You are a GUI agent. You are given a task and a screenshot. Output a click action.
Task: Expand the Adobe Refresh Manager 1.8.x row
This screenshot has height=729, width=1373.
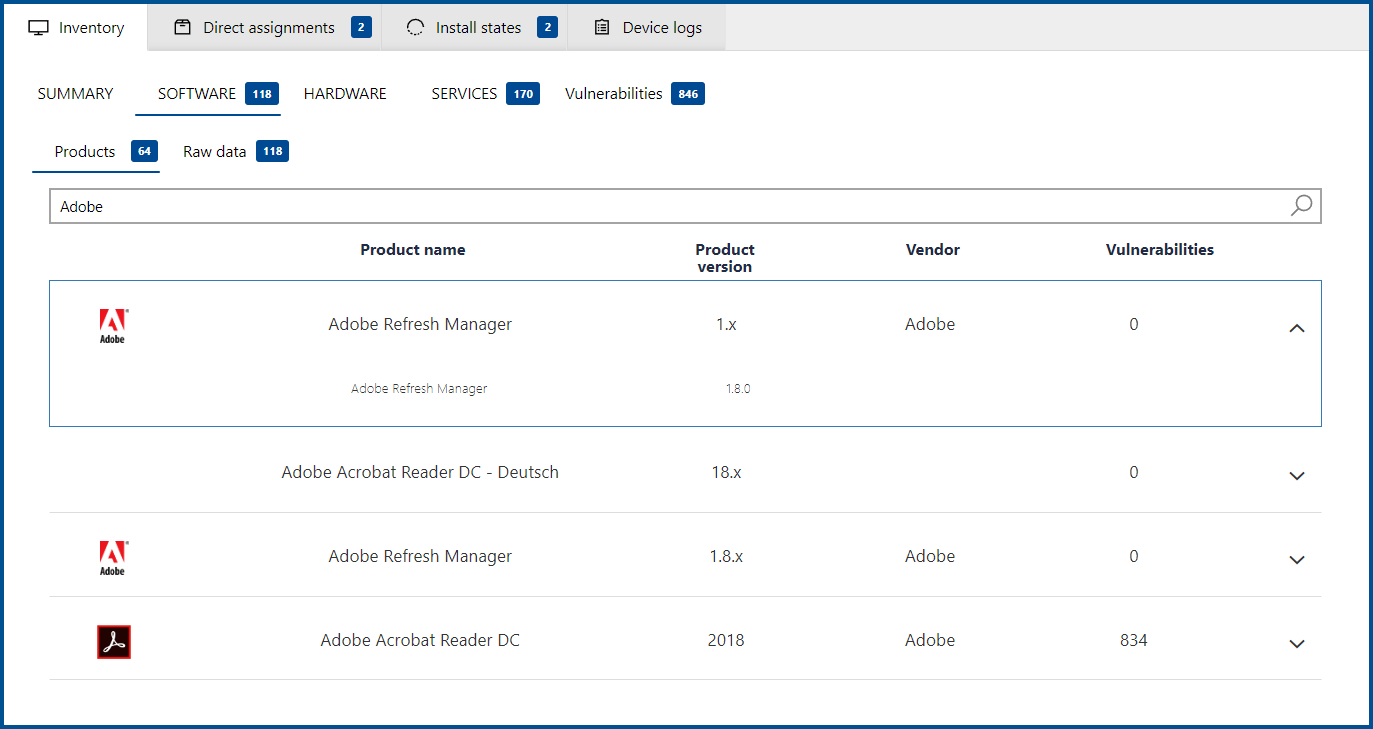point(1296,559)
